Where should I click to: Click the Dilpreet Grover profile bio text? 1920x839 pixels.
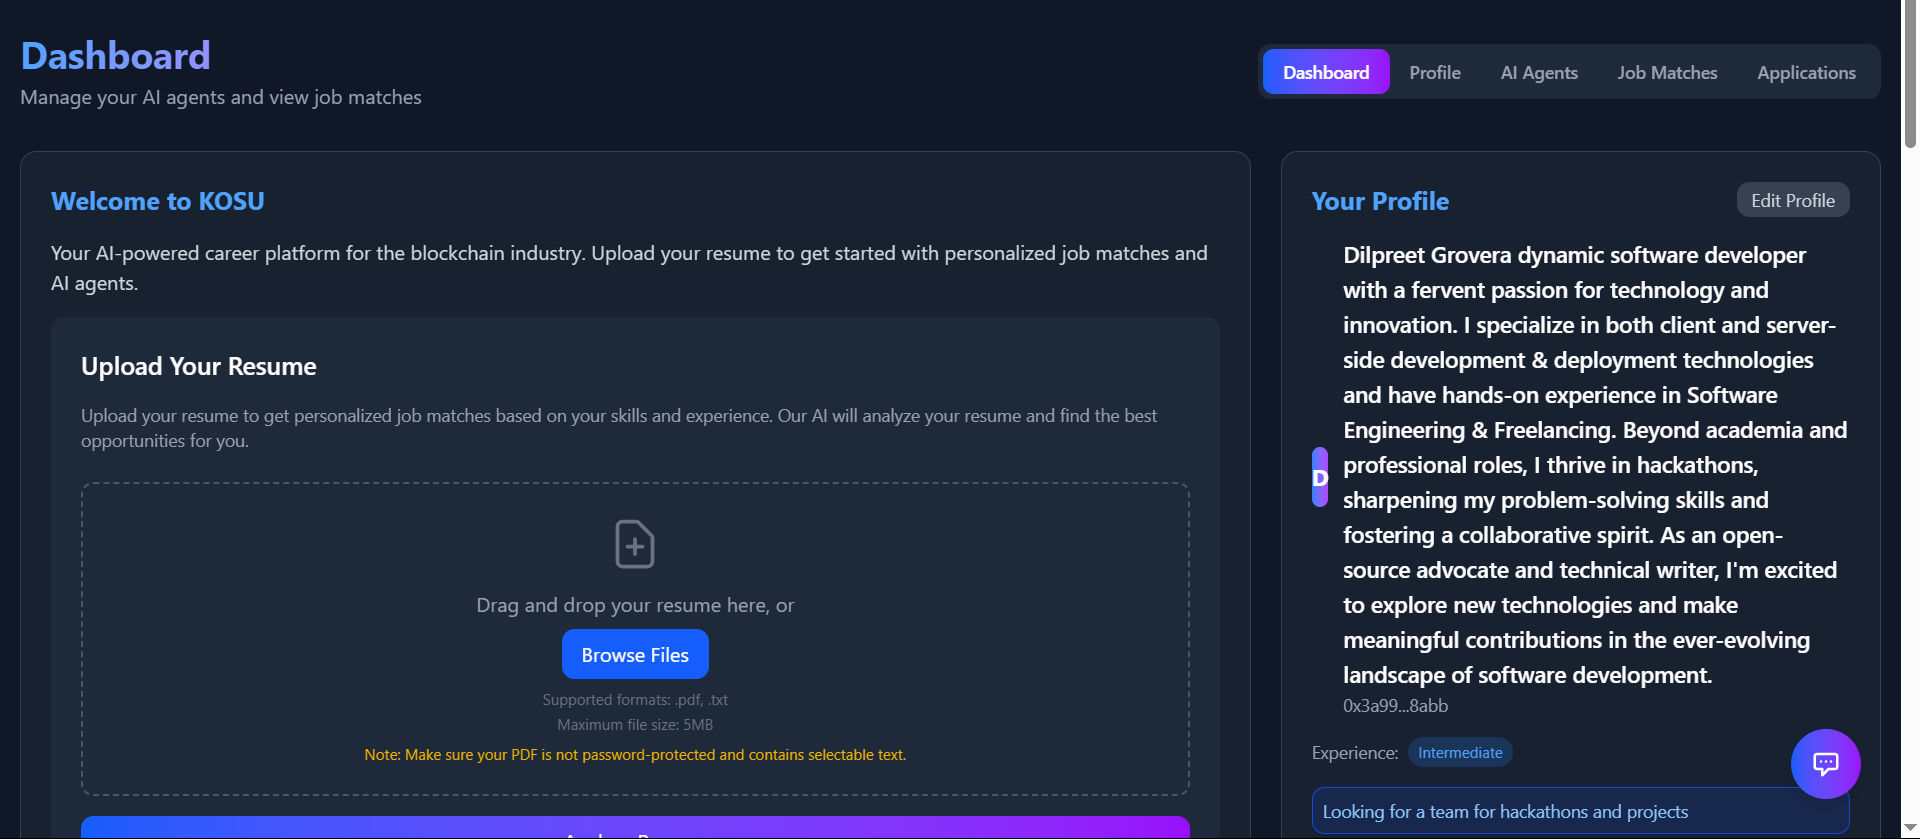tap(1595, 465)
